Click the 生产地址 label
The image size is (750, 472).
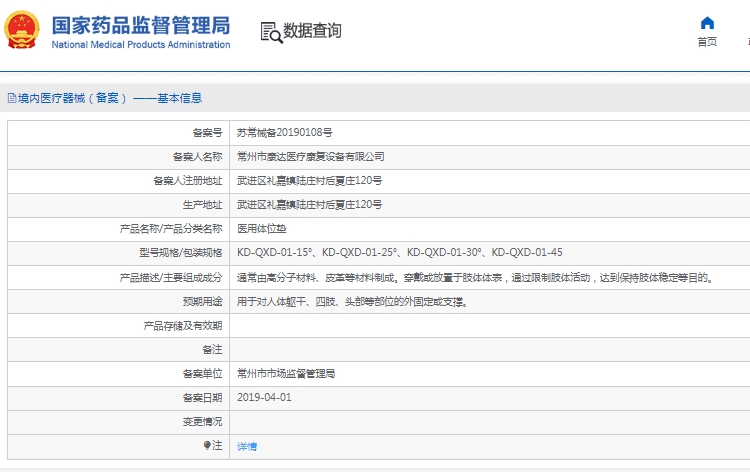pyautogui.click(x=203, y=205)
